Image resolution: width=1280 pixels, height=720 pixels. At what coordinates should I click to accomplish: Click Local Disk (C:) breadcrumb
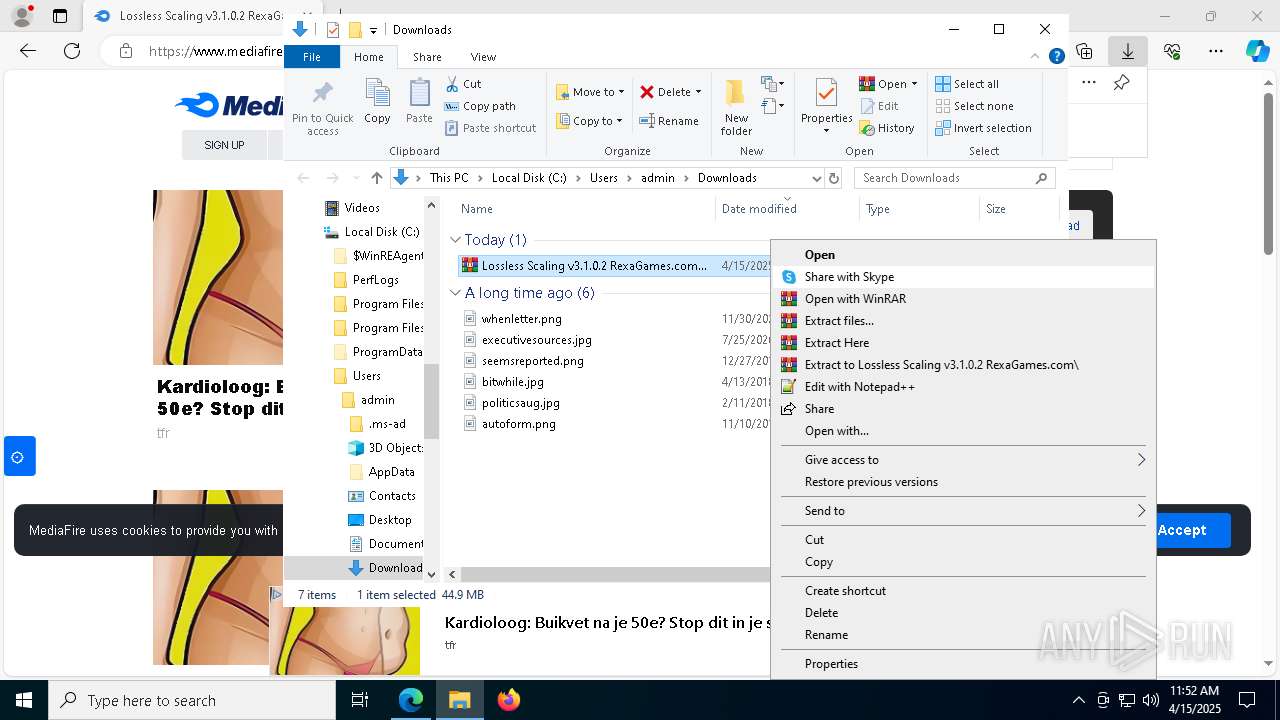click(x=529, y=178)
